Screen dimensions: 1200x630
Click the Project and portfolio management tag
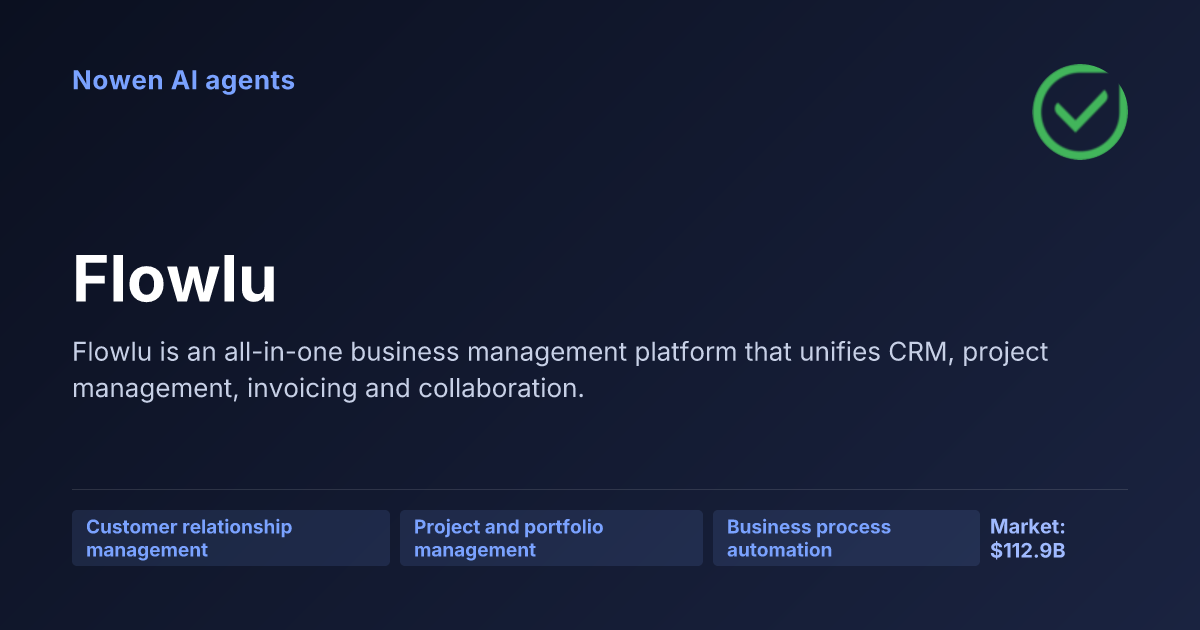[x=551, y=538]
